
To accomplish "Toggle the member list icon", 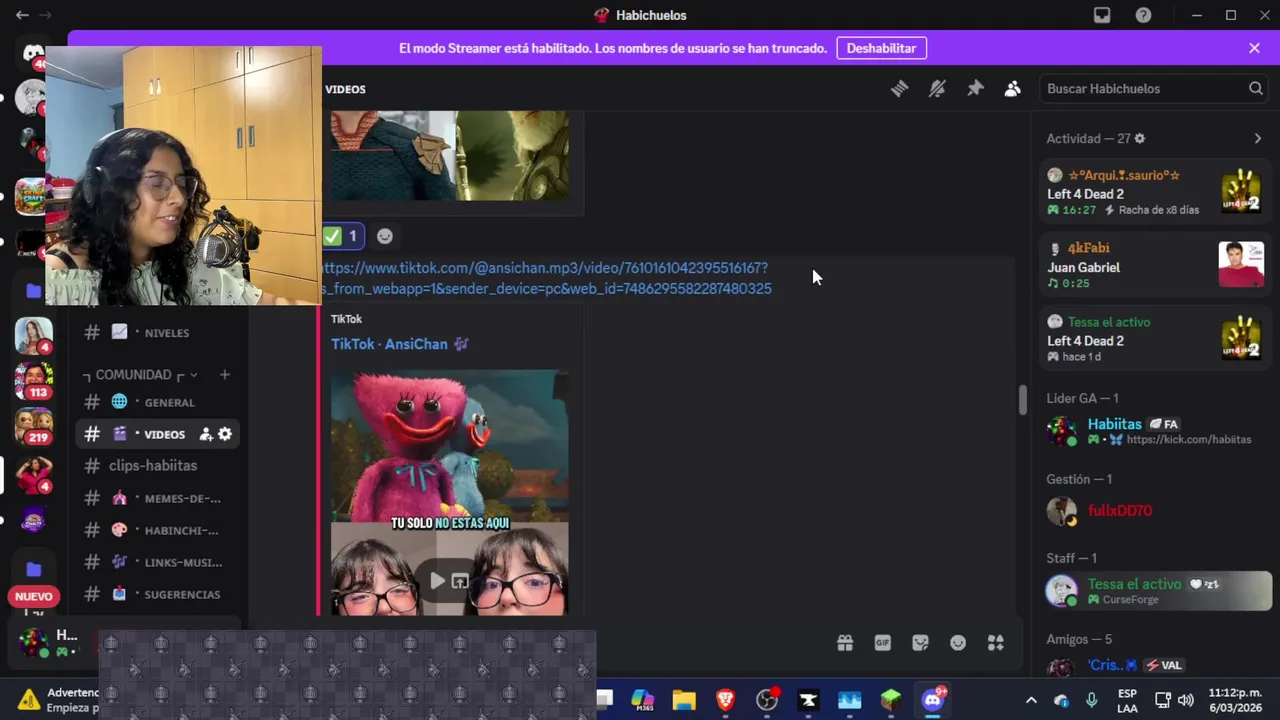I will (x=1013, y=89).
